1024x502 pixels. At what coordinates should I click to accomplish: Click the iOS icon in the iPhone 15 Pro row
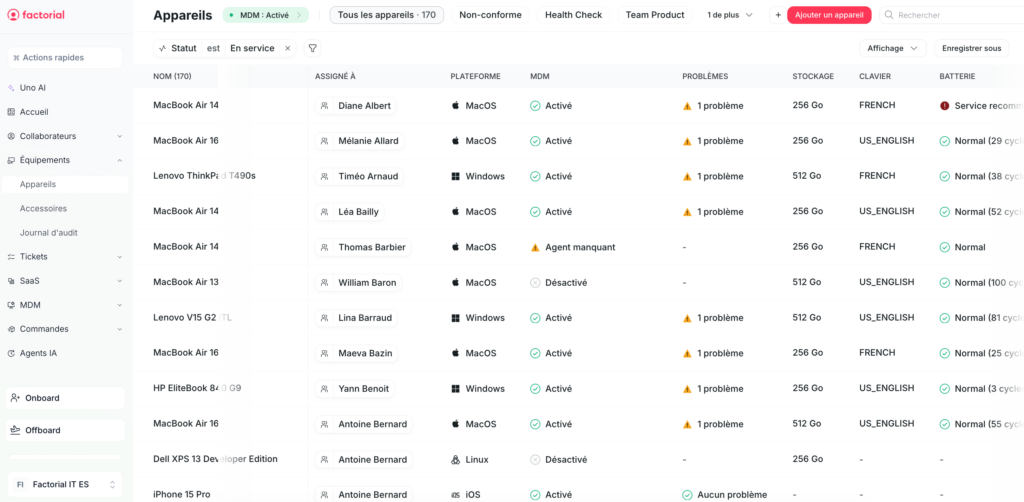click(x=455, y=495)
